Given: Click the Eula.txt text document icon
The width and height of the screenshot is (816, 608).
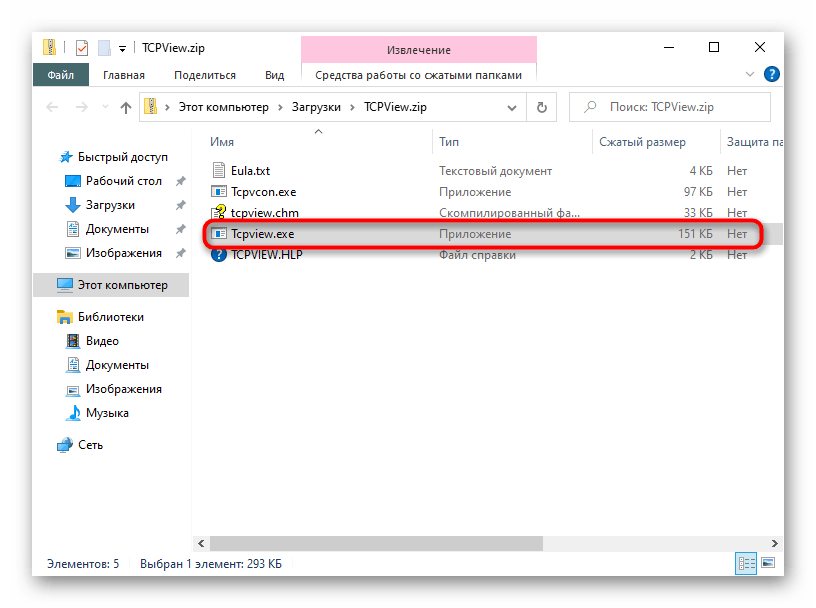Looking at the screenshot, I should [219, 170].
